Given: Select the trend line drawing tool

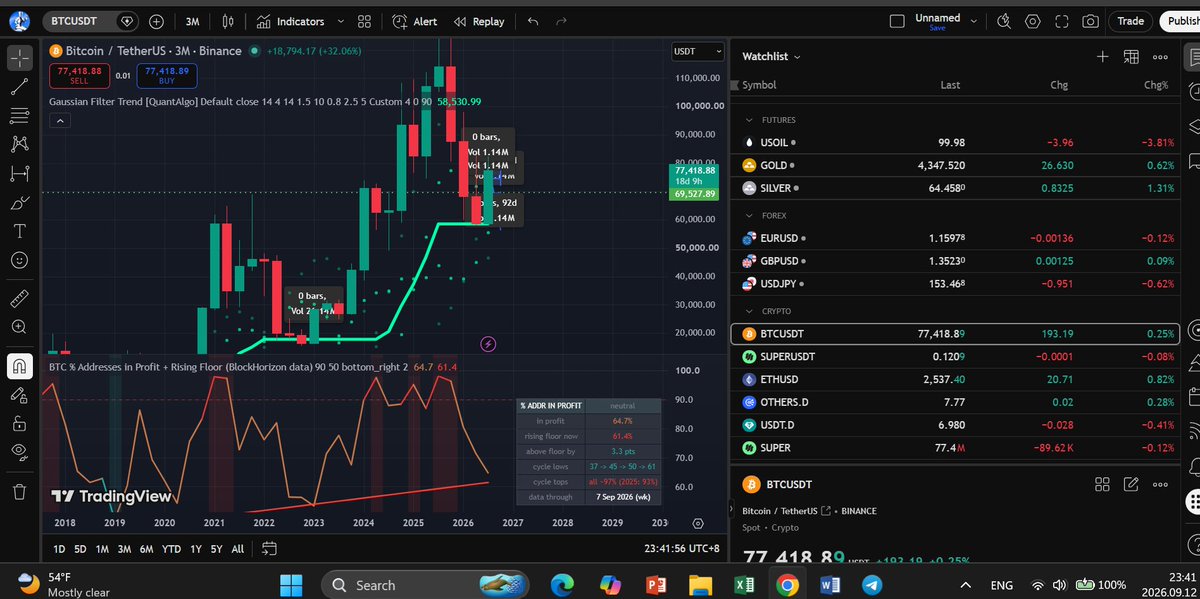Looking at the screenshot, I should (19, 87).
